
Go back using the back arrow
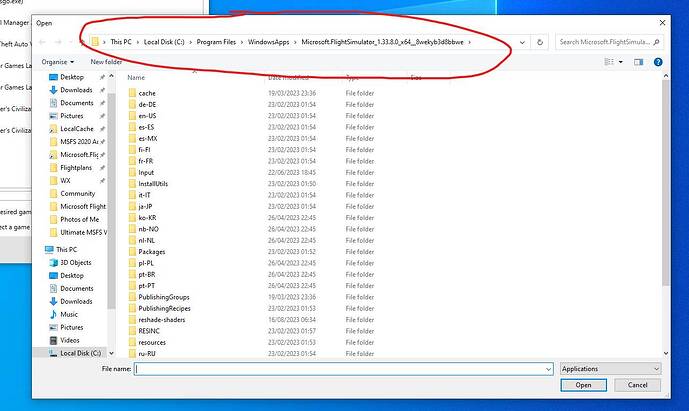pyautogui.click(x=42, y=42)
